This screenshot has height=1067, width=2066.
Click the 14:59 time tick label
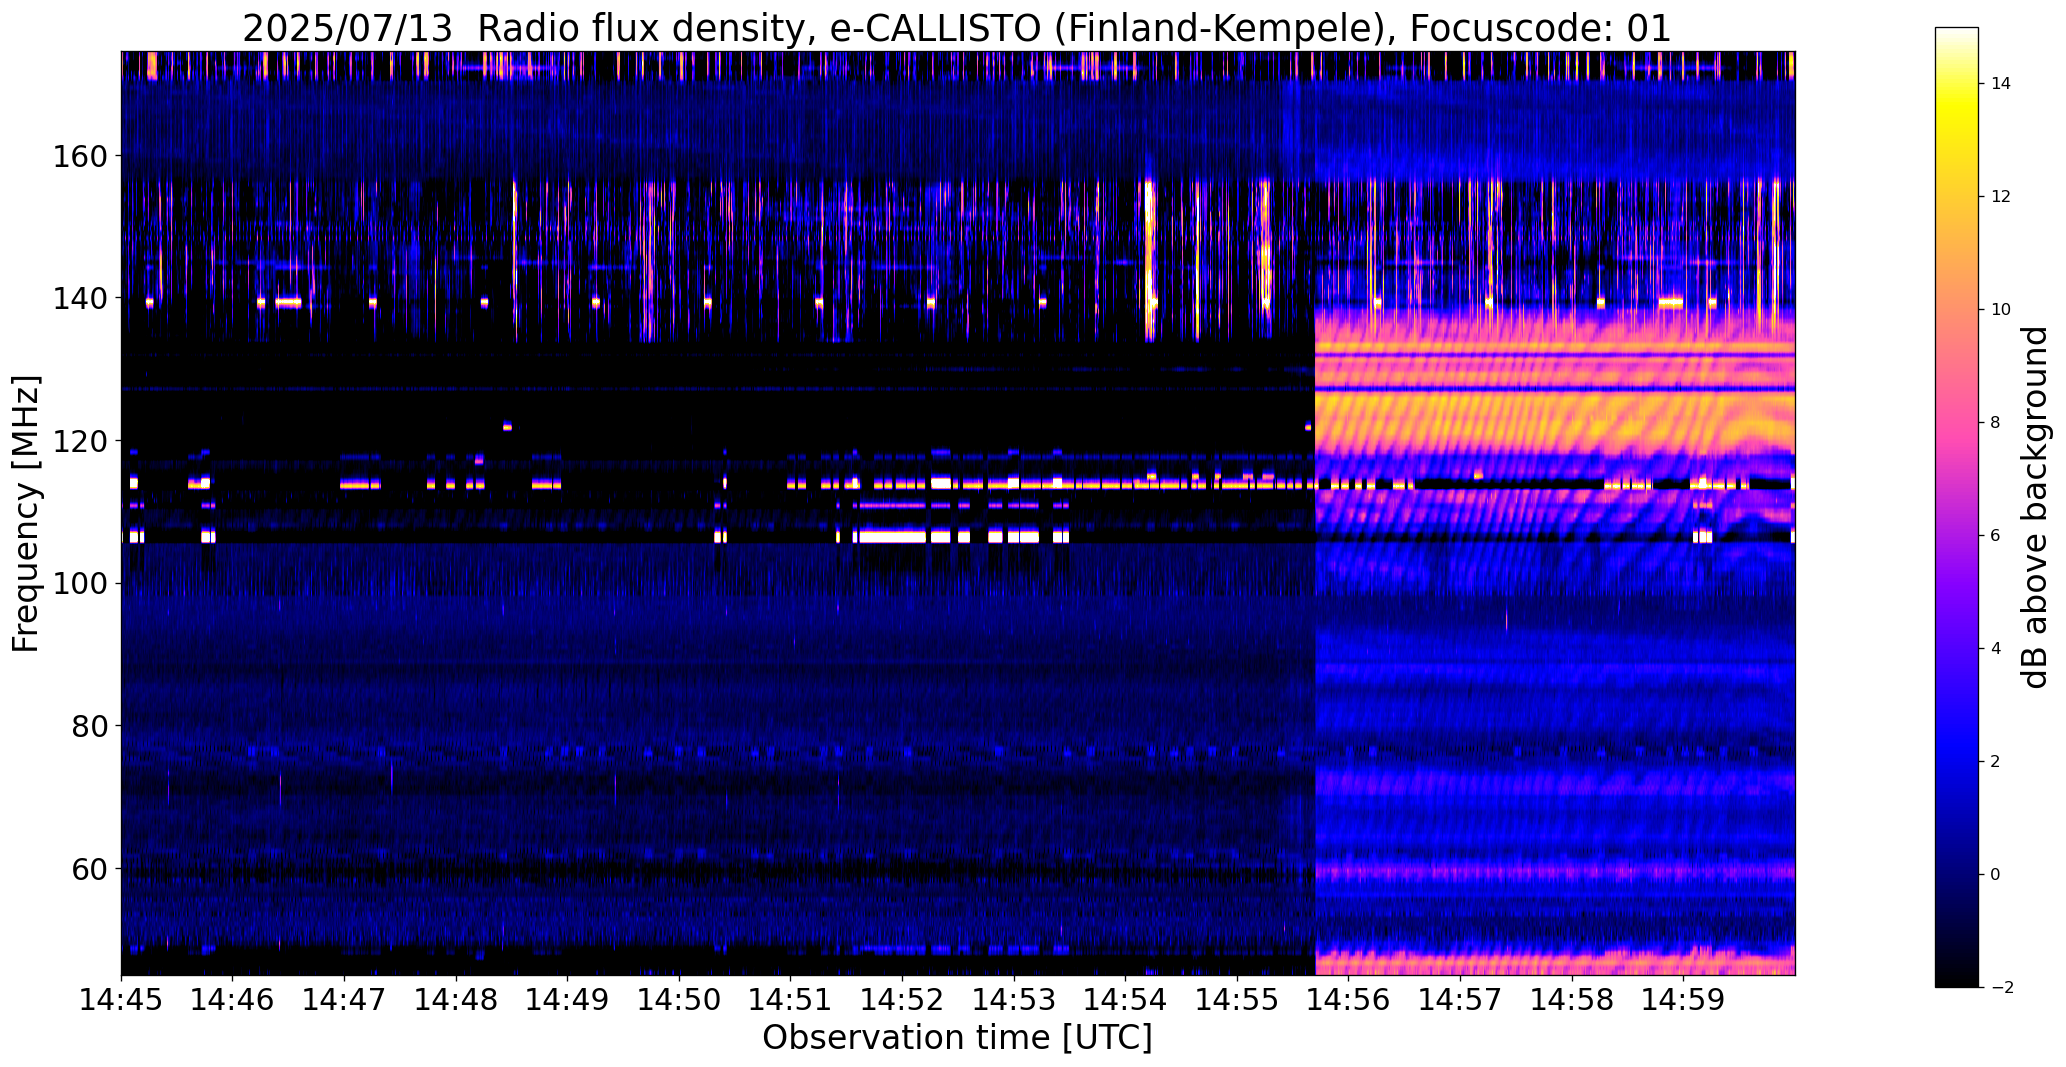1684,999
